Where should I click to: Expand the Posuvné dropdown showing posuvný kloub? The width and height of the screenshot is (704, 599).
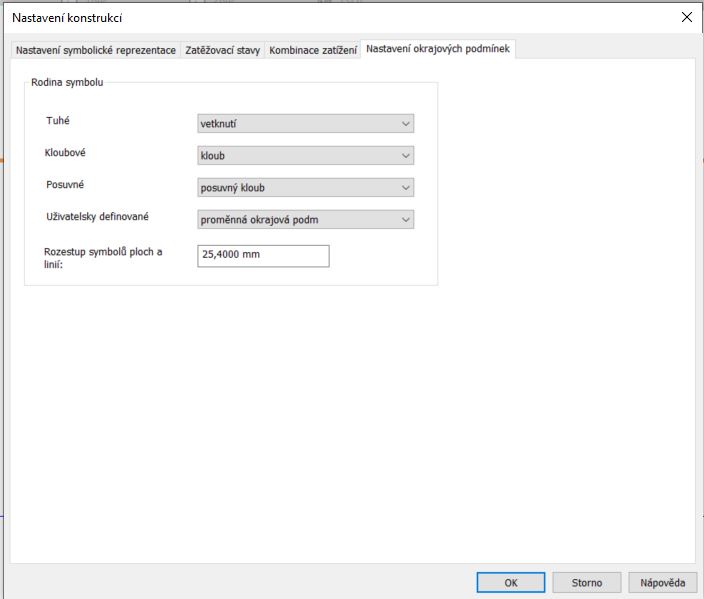click(x=306, y=187)
